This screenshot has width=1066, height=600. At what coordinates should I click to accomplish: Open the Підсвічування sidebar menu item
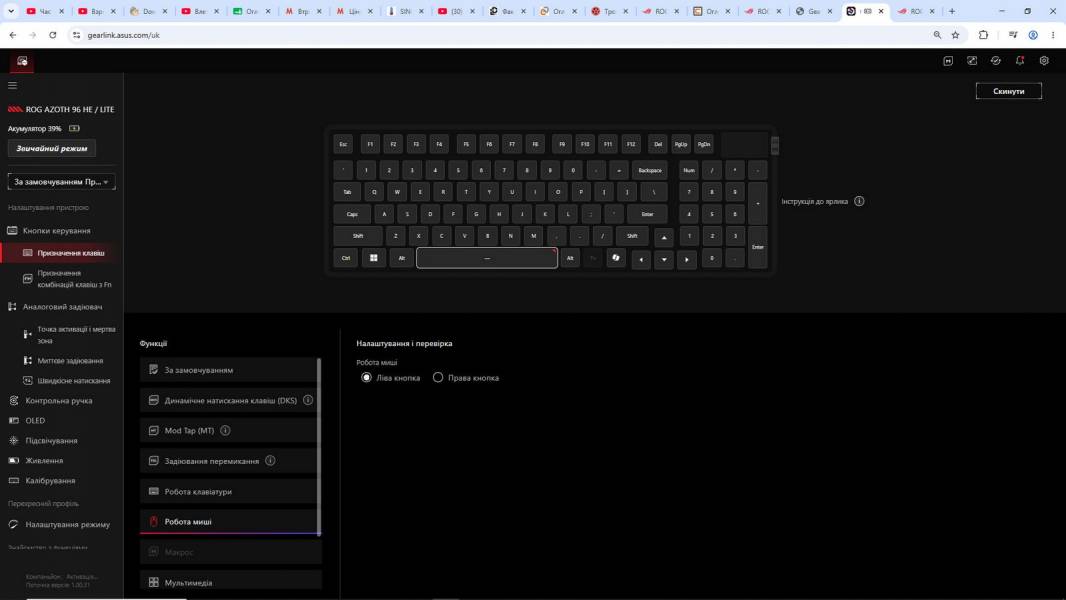coord(51,440)
